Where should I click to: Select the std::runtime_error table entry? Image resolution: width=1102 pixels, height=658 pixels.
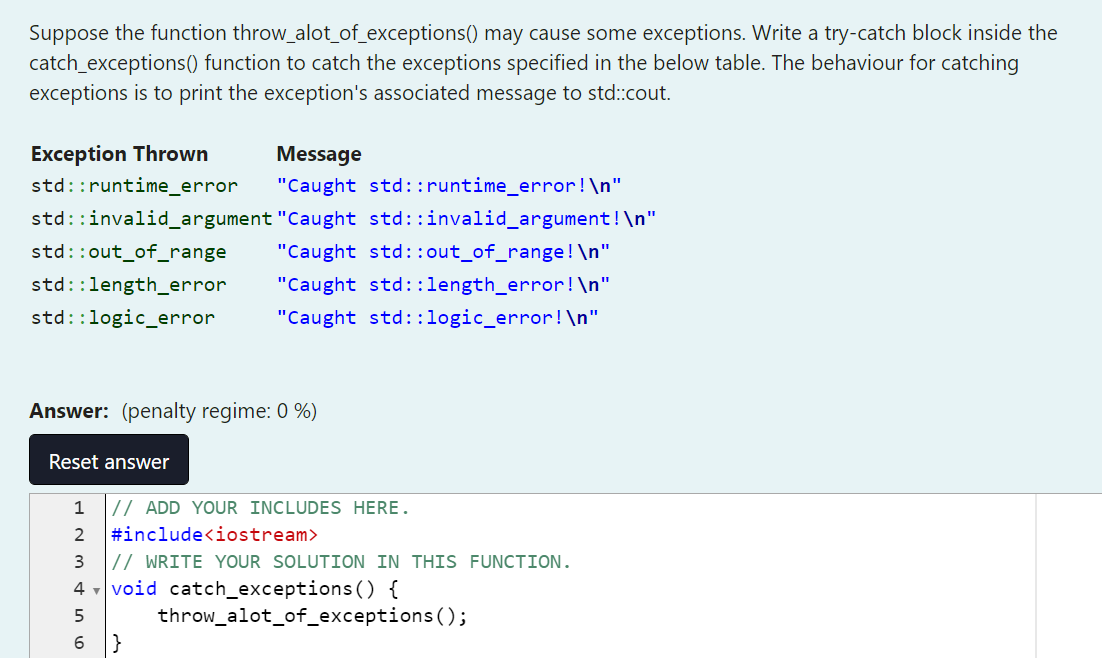[134, 185]
